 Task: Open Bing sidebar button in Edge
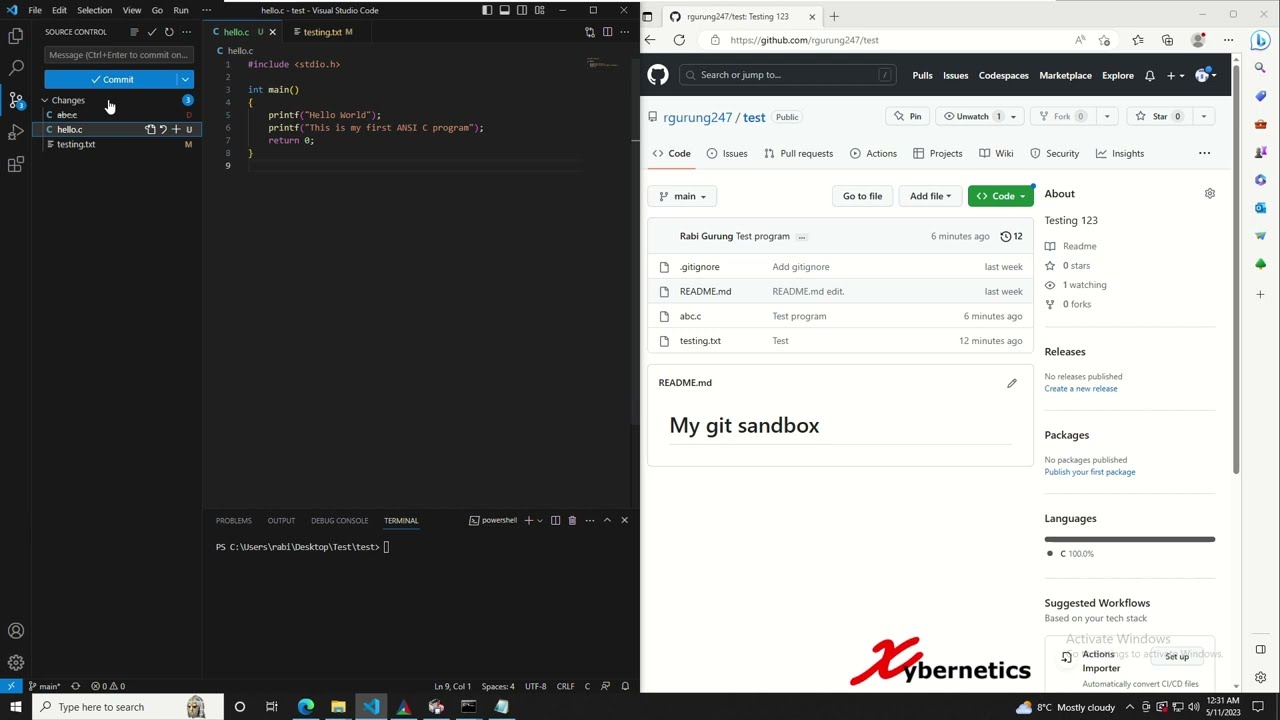coord(1260,40)
